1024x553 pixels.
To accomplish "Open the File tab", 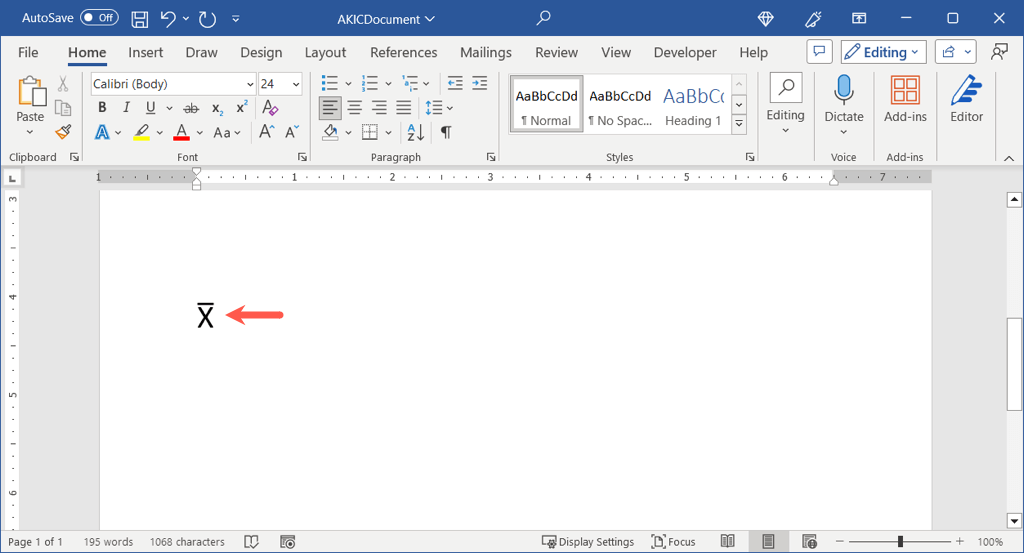I will [x=28, y=52].
